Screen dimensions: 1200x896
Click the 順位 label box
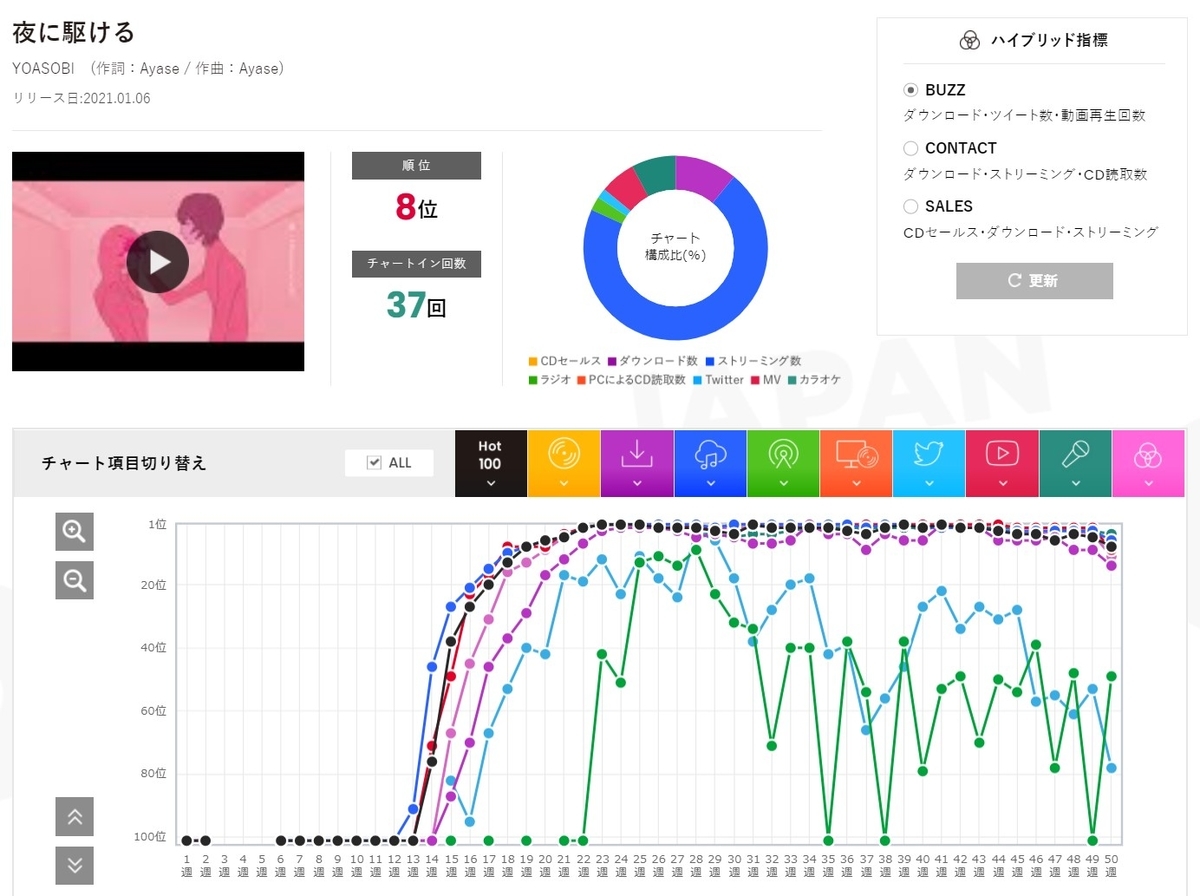click(x=416, y=165)
